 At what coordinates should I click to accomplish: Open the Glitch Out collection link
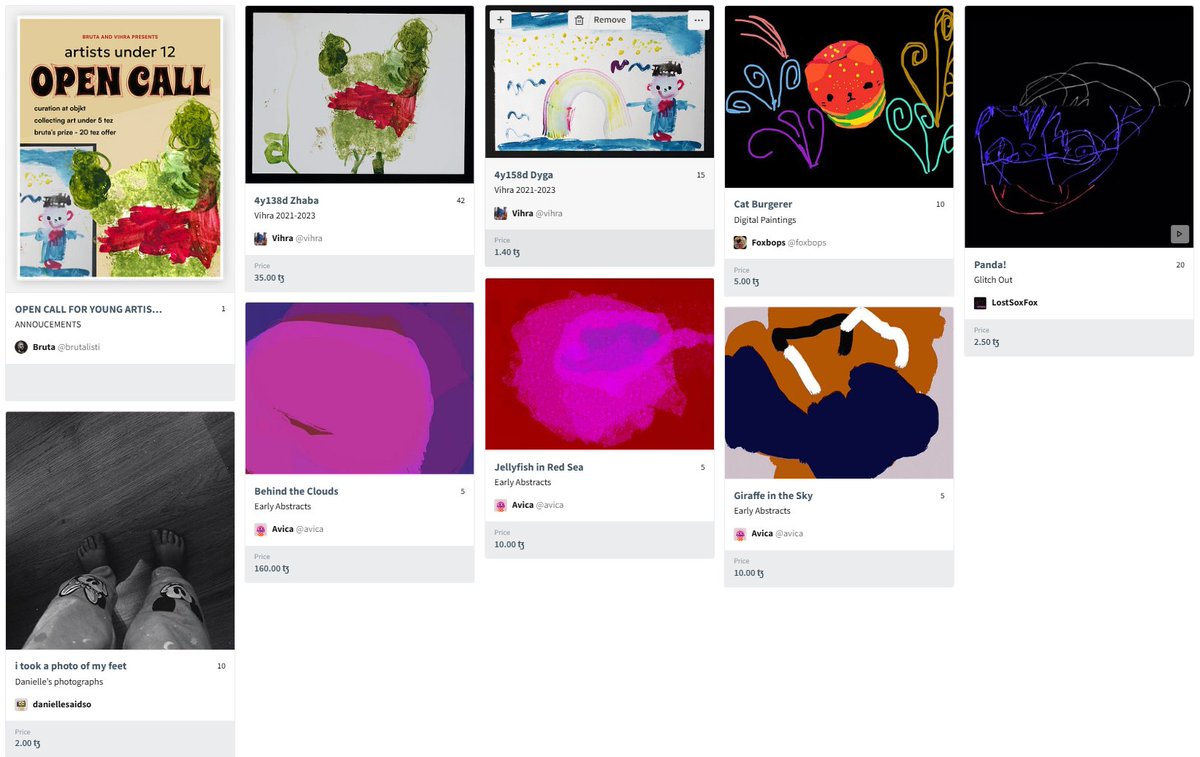(x=993, y=280)
